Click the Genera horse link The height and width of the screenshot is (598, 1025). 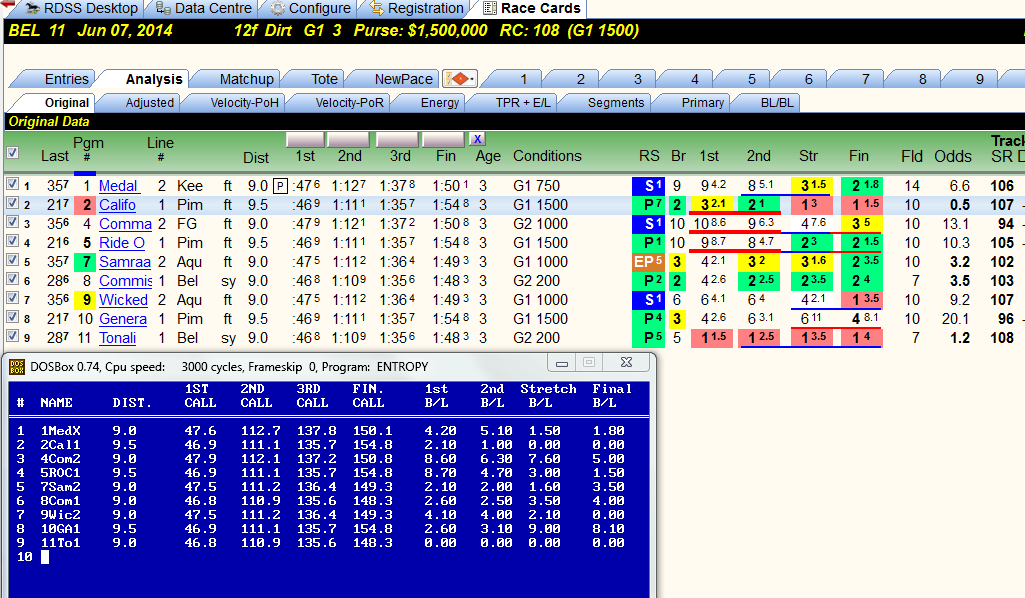click(x=123, y=319)
